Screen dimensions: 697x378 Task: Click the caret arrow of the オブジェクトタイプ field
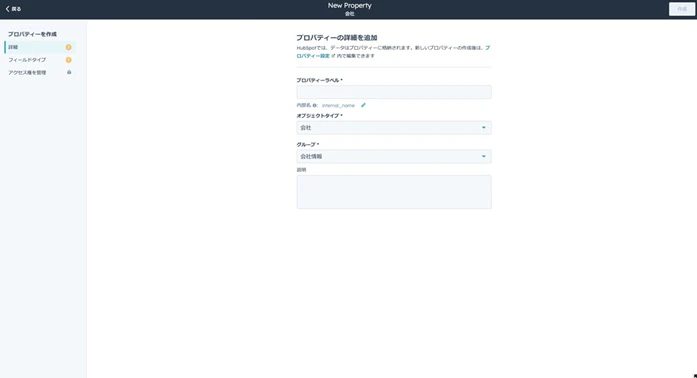484,128
